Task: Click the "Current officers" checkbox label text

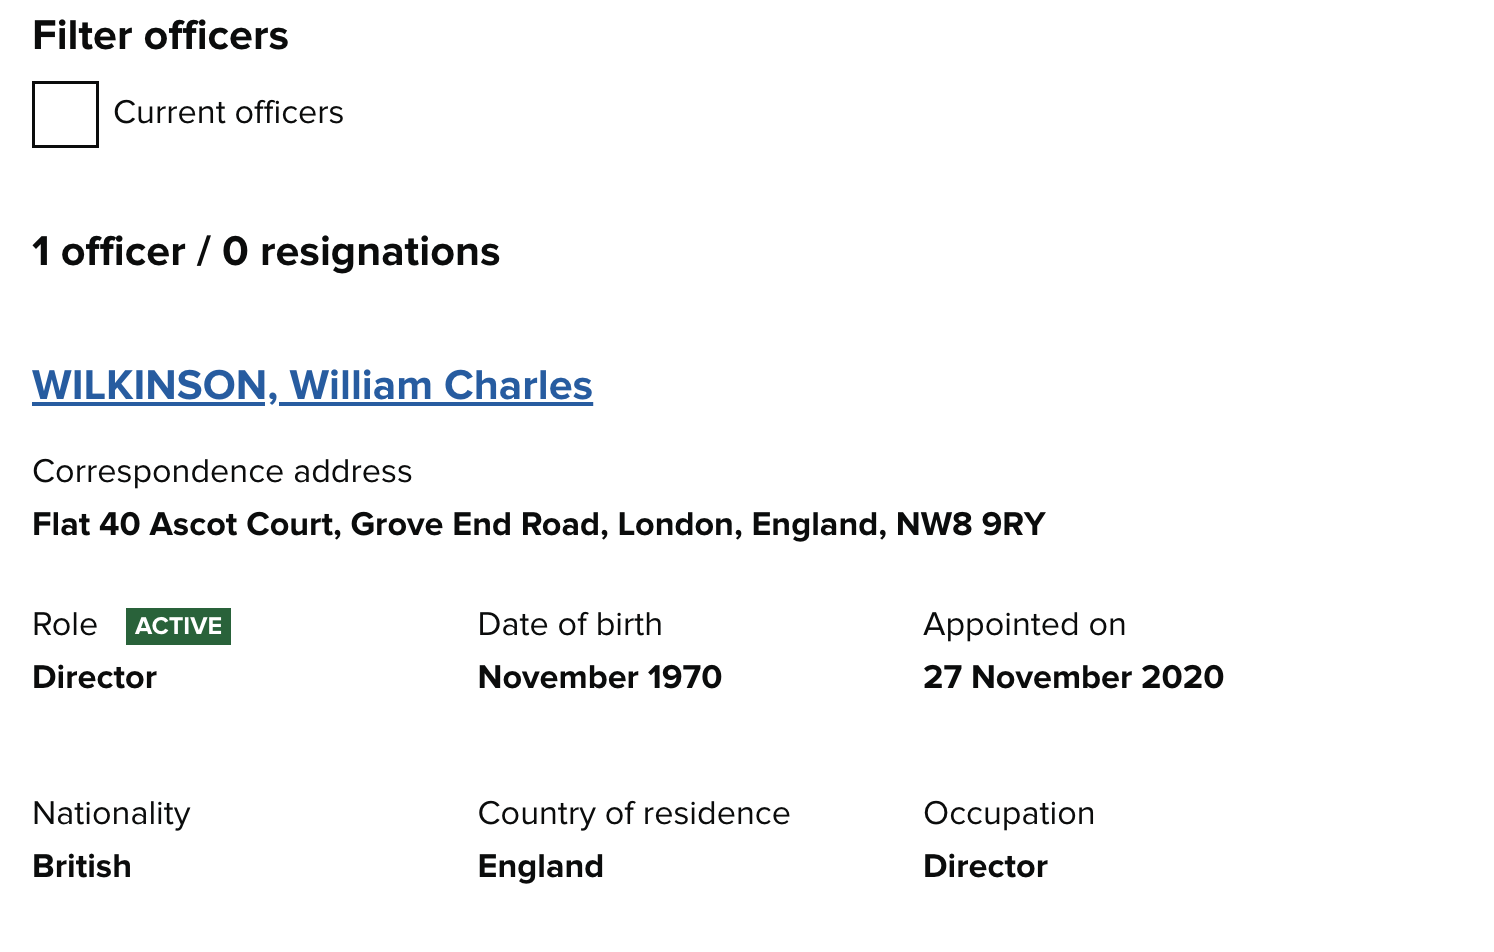Action: pos(228,113)
